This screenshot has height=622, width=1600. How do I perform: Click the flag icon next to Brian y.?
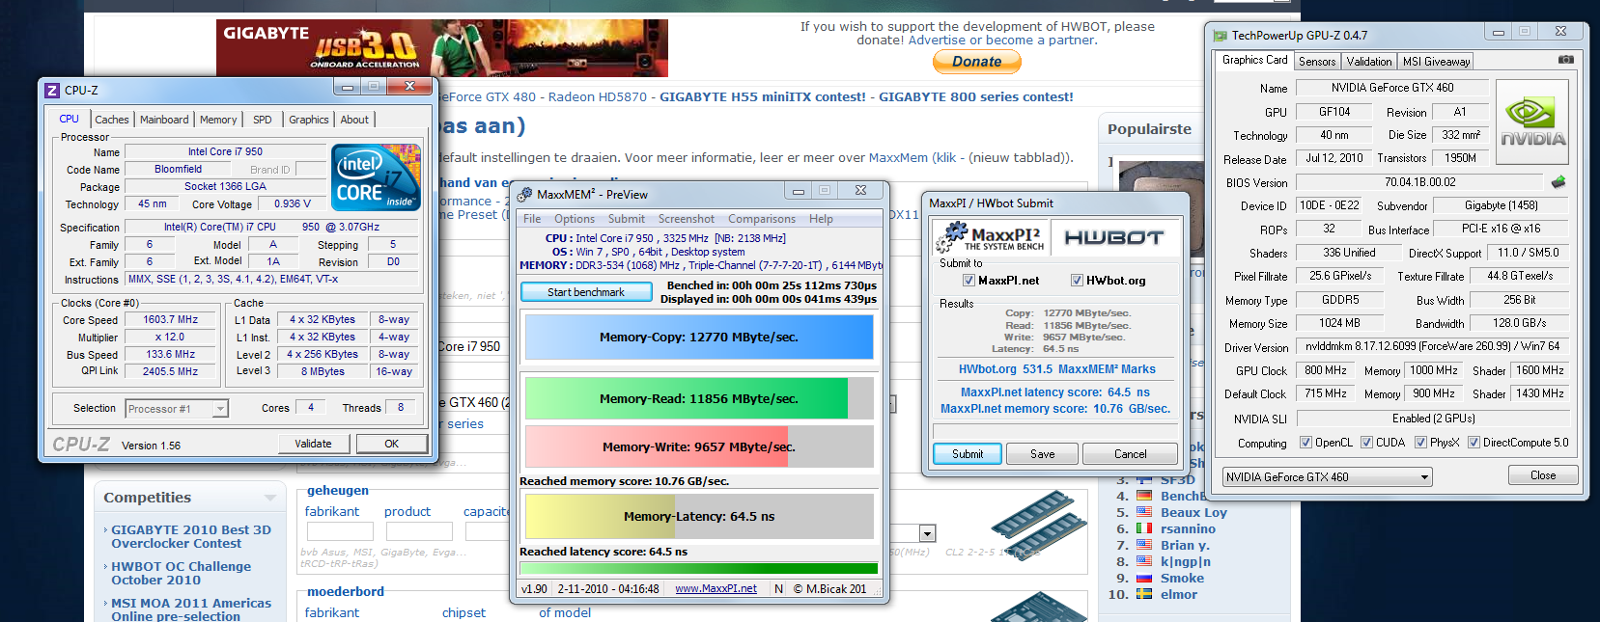(1144, 545)
